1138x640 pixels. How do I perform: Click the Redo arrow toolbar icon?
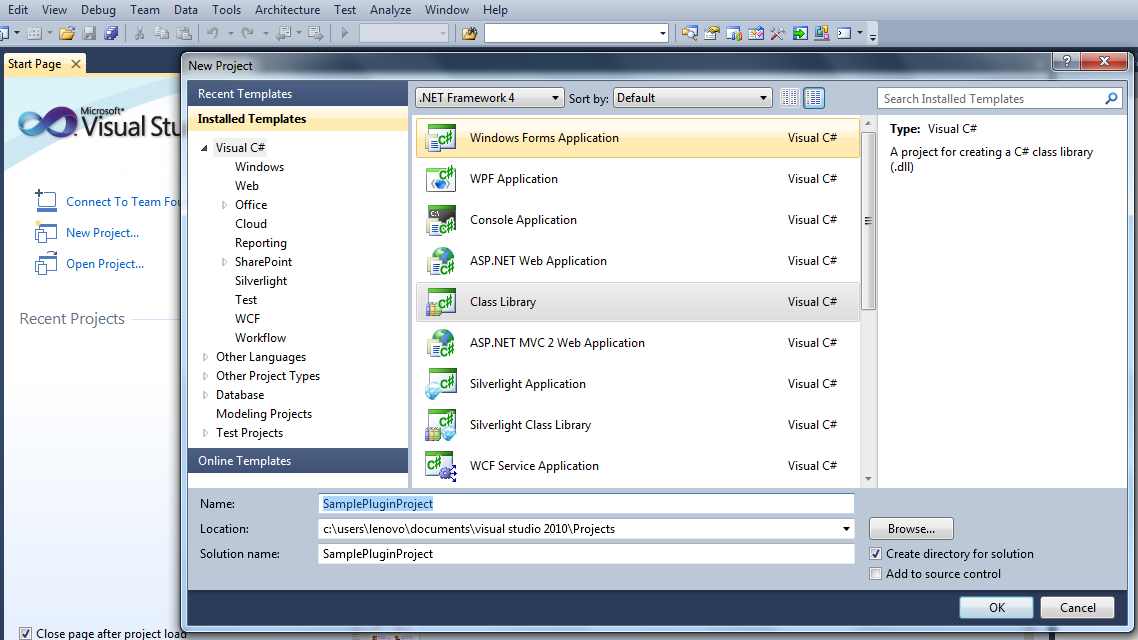coord(247,33)
